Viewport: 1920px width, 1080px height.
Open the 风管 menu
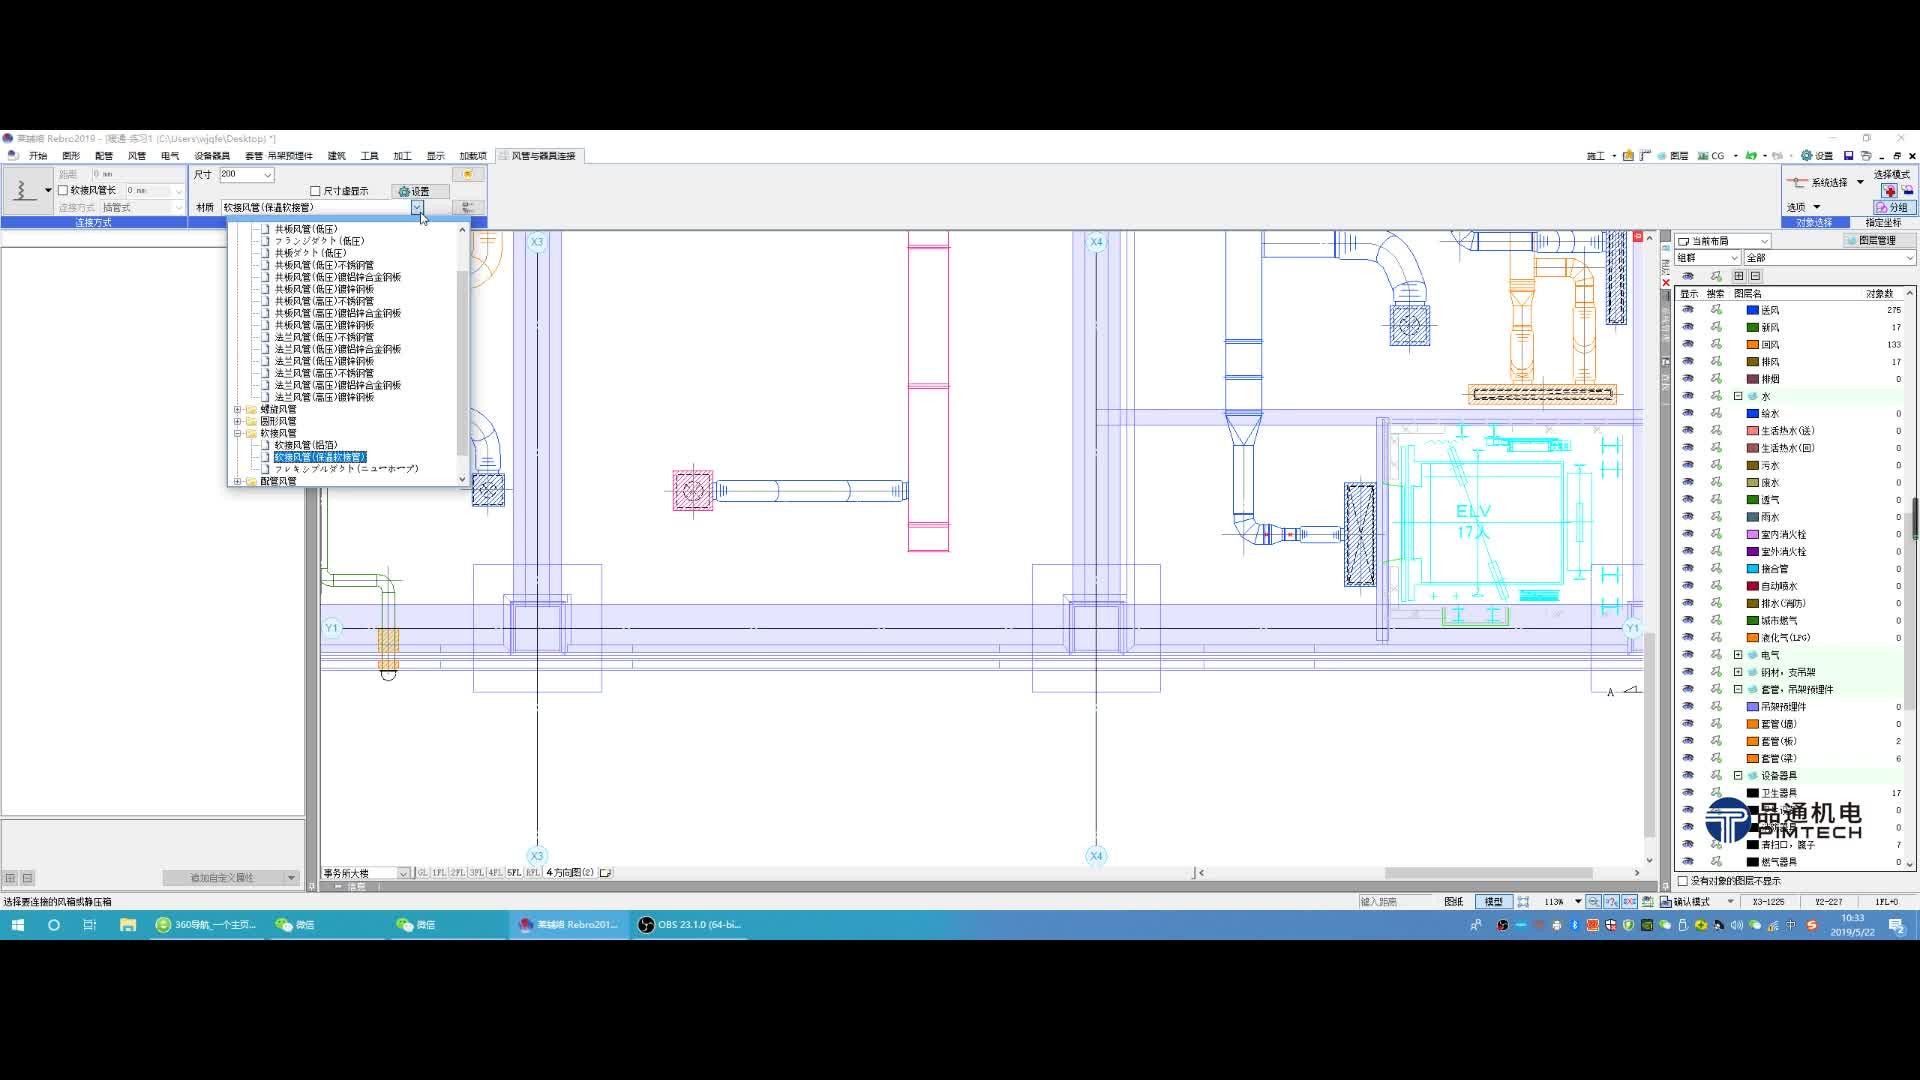137,156
